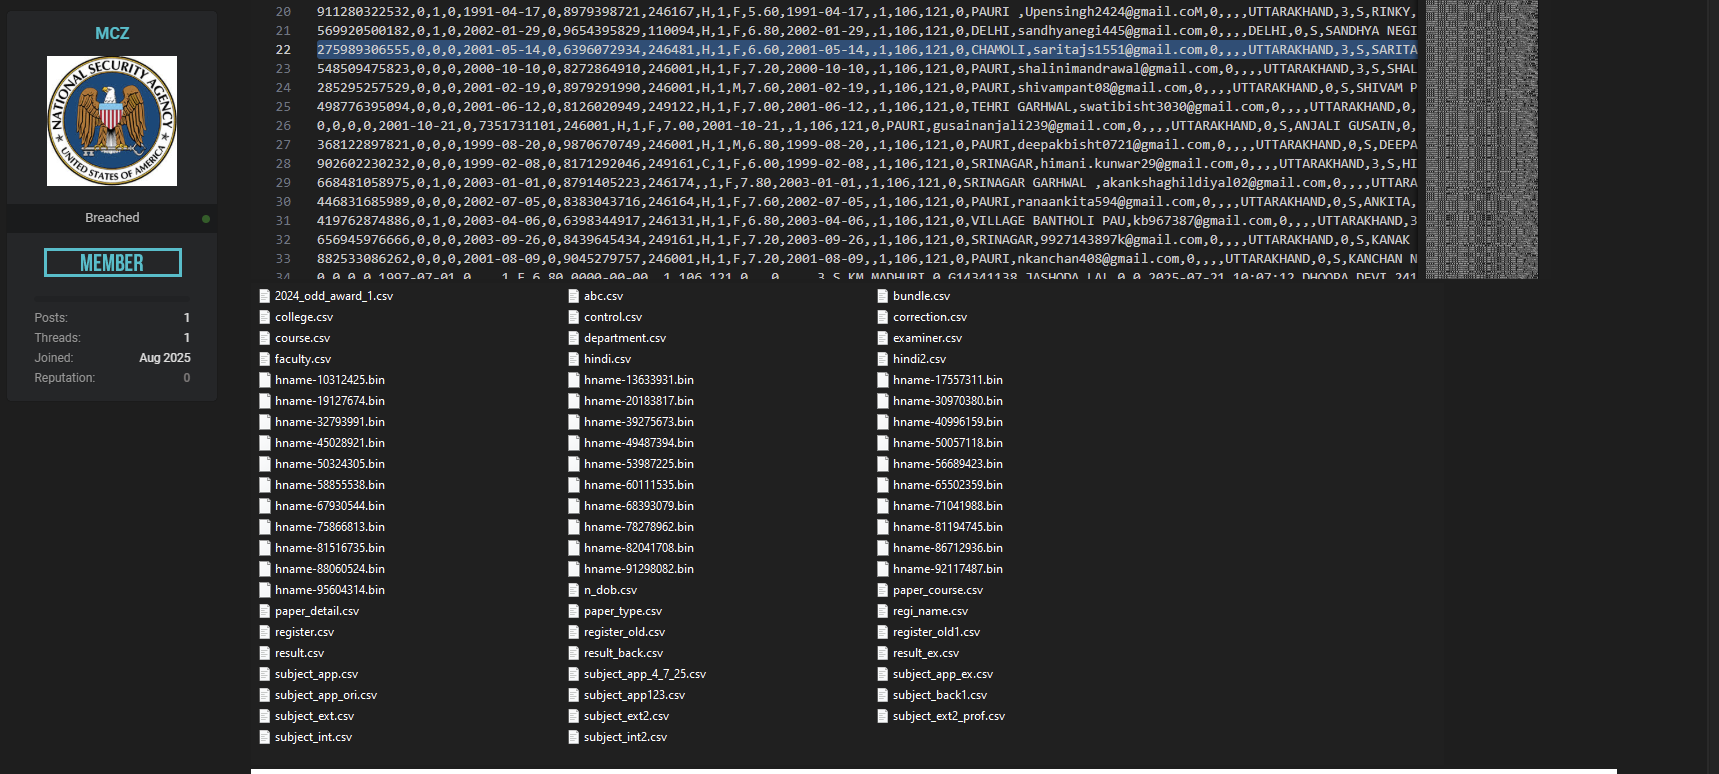Viewport: 1719px width, 774px height.
Task: Open the MCZ username link
Action: (112, 33)
